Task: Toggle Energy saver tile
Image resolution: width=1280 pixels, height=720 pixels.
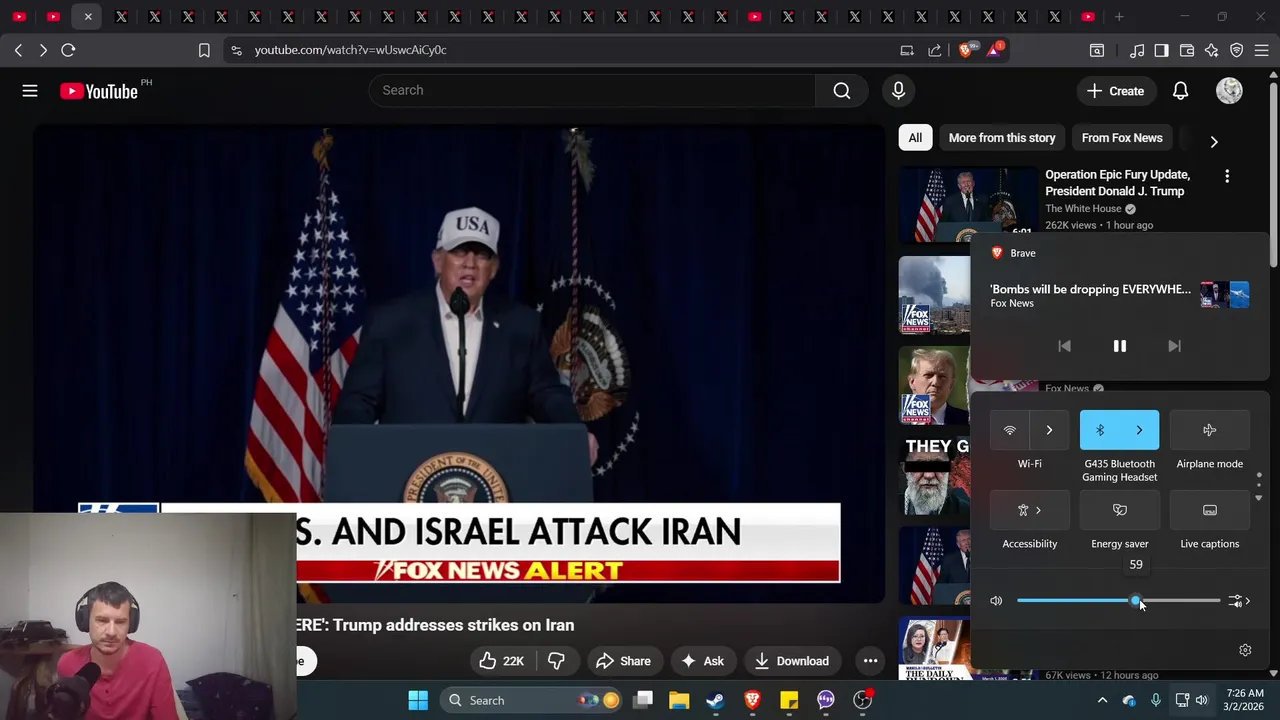Action: pos(1119,510)
